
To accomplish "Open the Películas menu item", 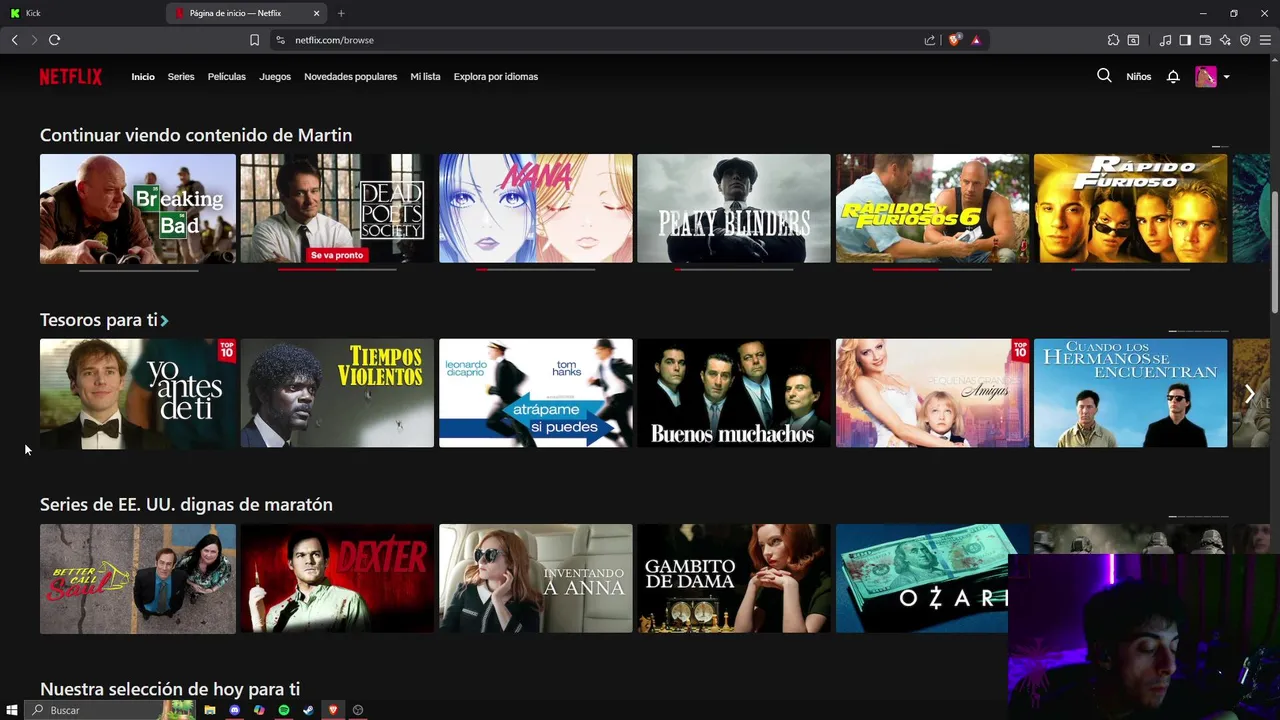I will pyautogui.click(x=227, y=77).
